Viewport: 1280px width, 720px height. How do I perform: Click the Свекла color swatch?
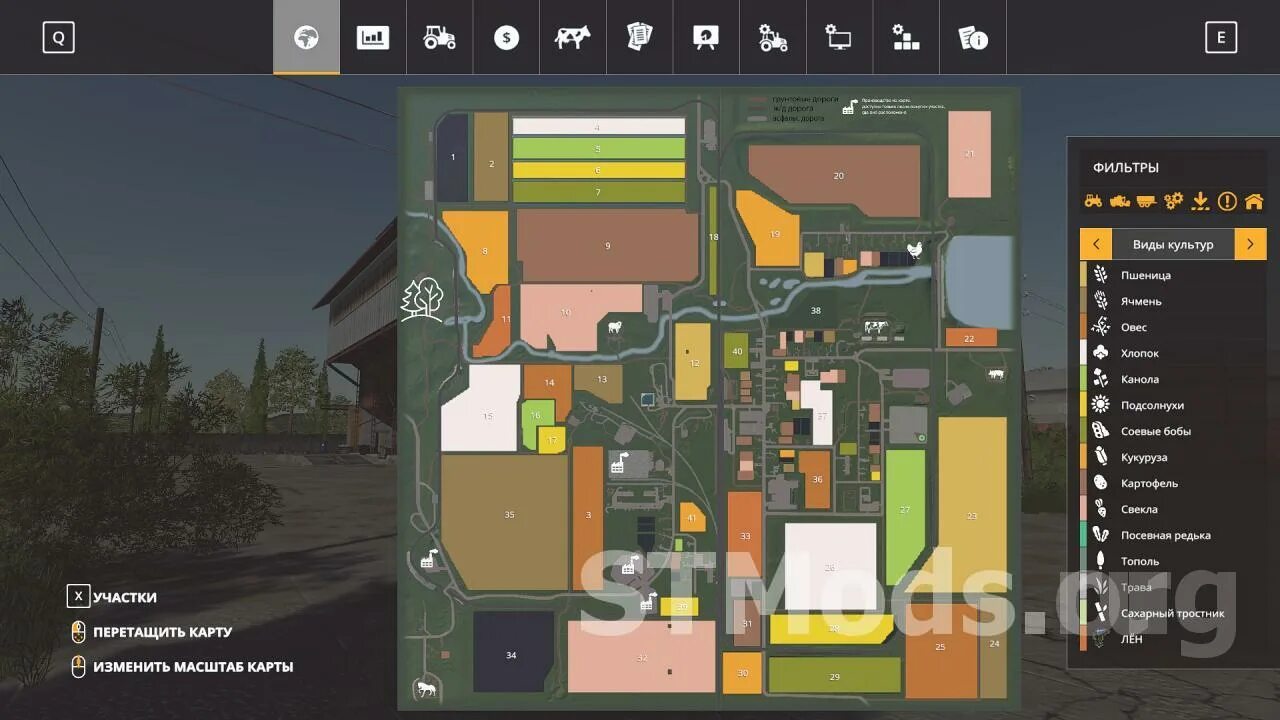coord(1083,509)
